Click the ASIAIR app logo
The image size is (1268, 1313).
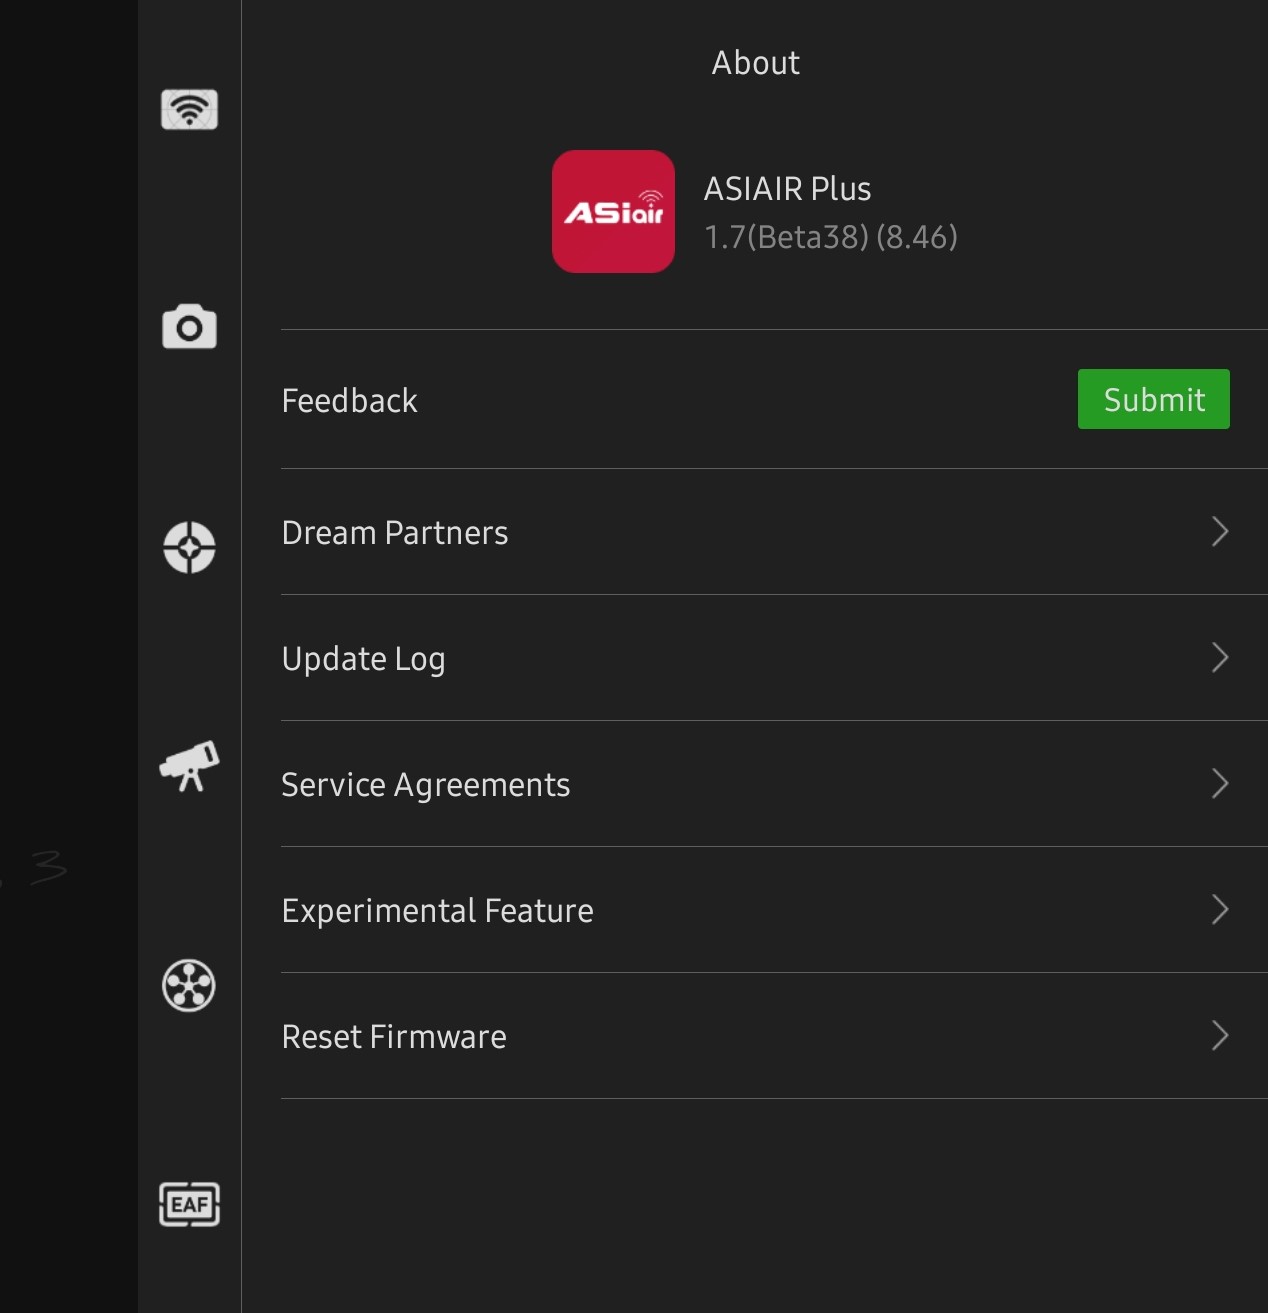click(613, 211)
